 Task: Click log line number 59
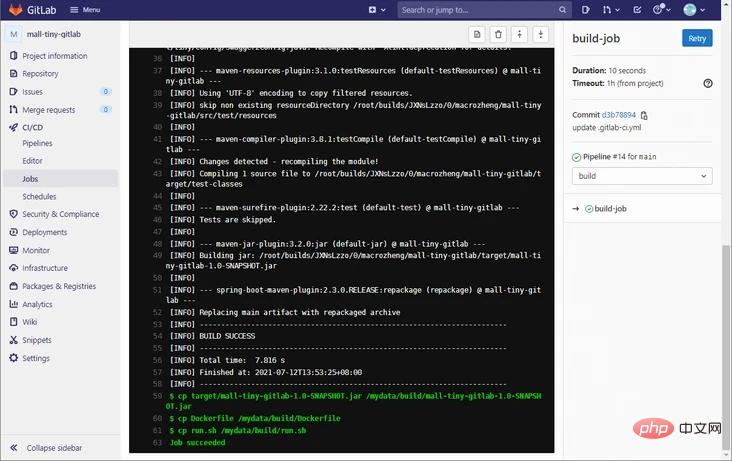157,396
